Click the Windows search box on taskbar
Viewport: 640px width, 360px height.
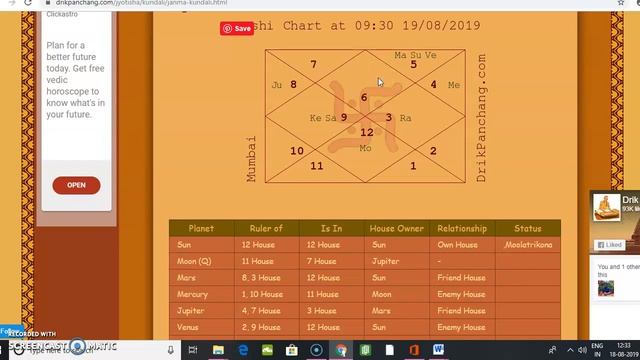point(96,350)
